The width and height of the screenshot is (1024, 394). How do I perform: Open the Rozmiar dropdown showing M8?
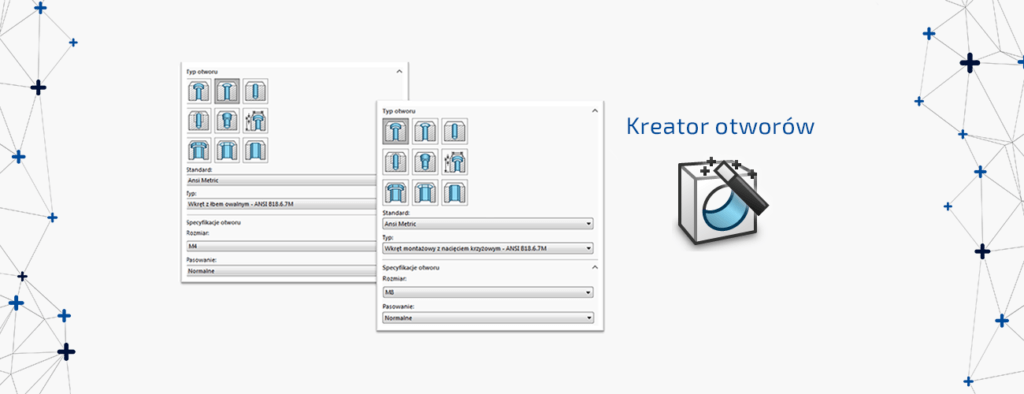pos(488,293)
